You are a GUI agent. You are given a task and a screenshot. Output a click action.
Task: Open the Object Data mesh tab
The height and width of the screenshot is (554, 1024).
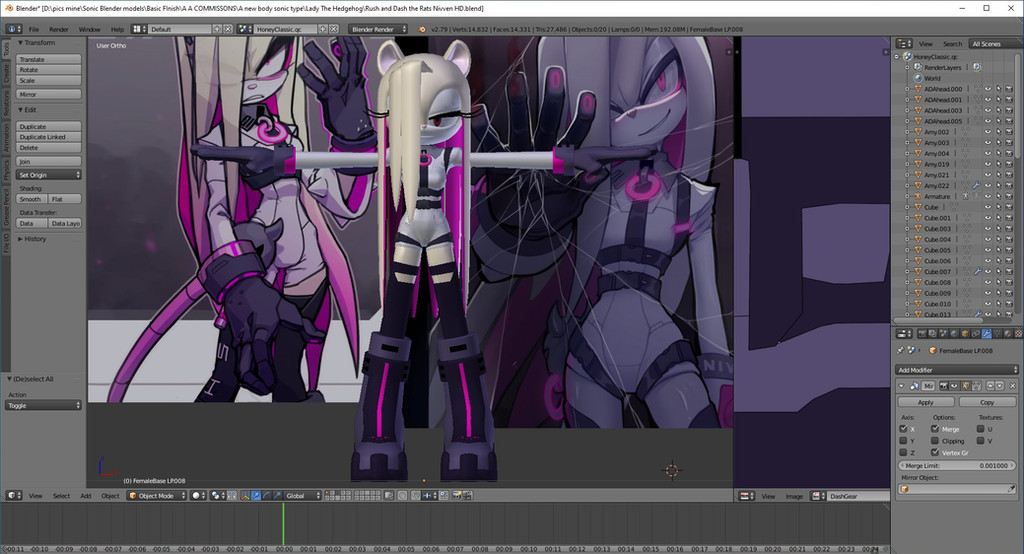click(x=997, y=333)
